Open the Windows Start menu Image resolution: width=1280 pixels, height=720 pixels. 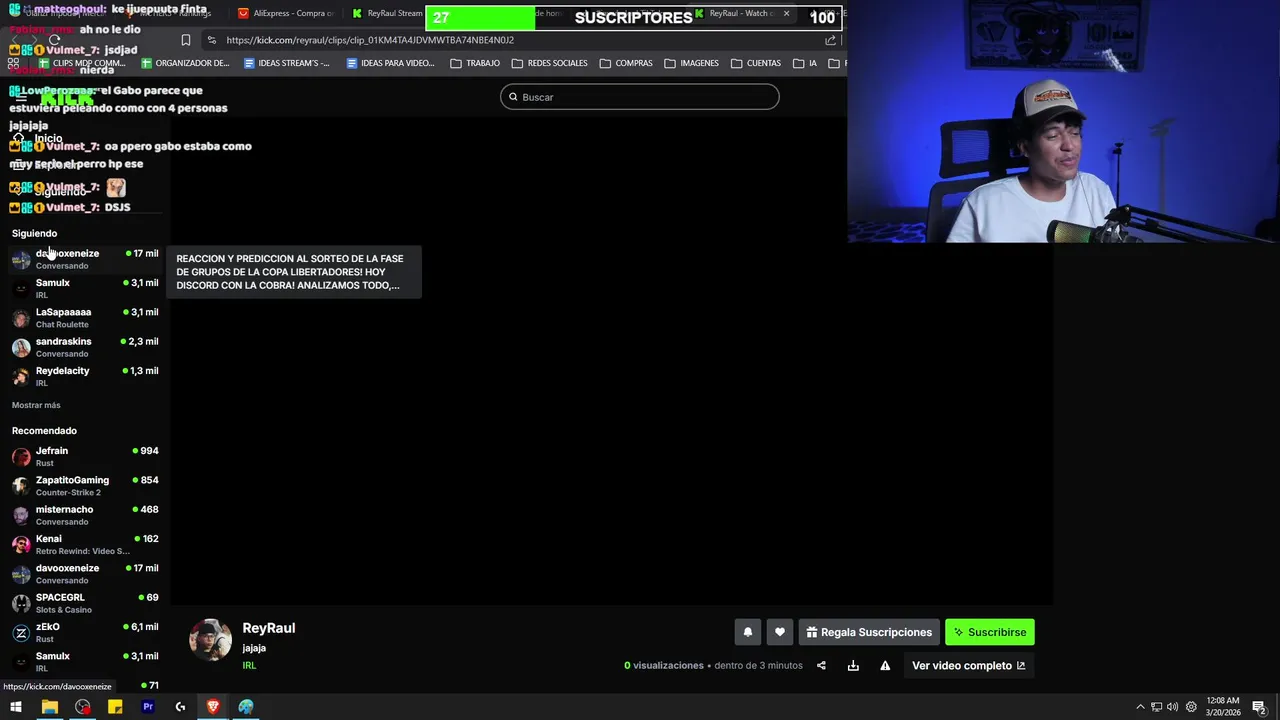16,707
